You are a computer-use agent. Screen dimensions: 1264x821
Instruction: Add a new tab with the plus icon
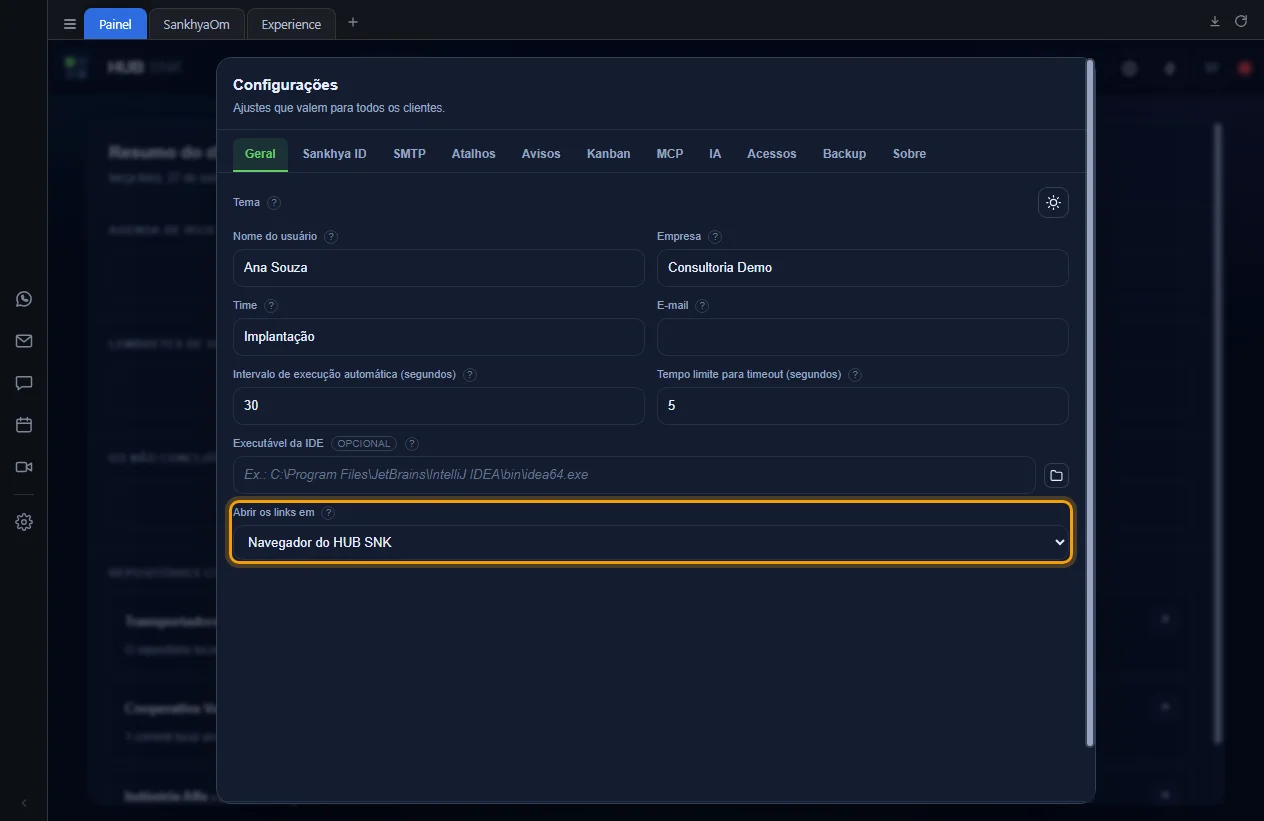353,22
